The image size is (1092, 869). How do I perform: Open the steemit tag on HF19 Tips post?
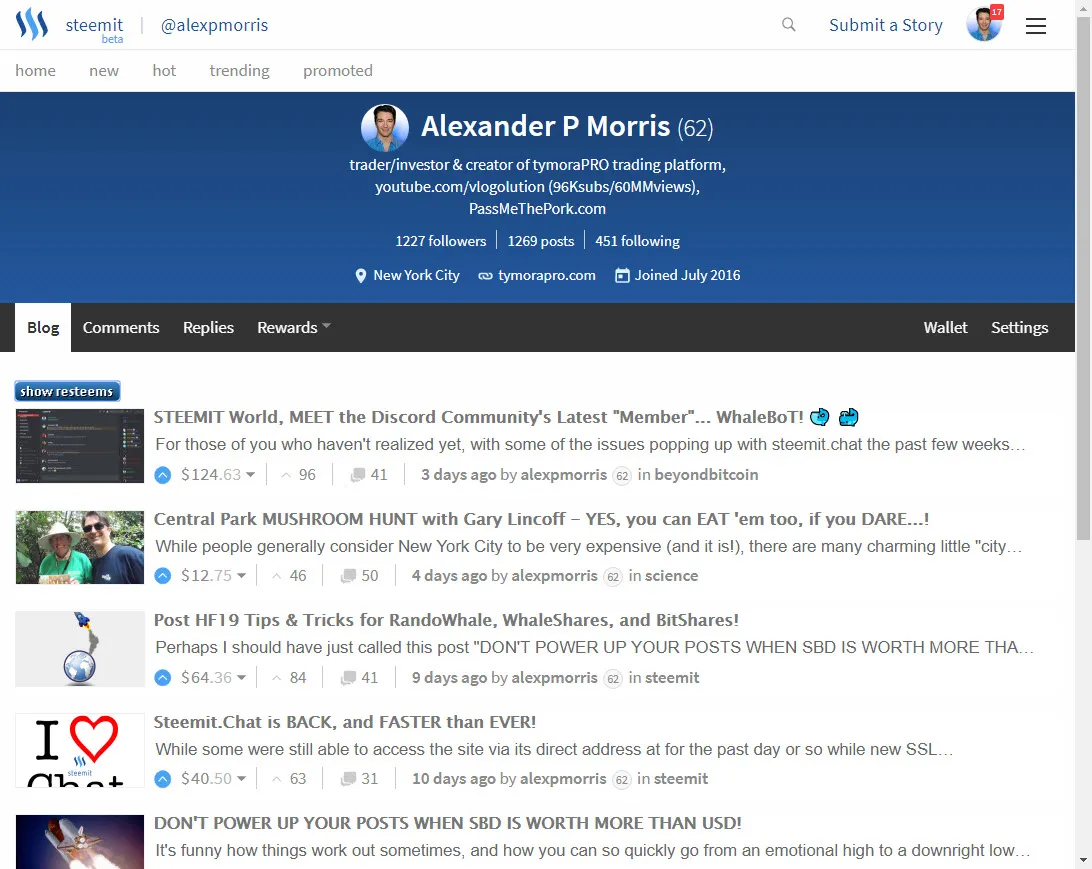[x=672, y=678]
